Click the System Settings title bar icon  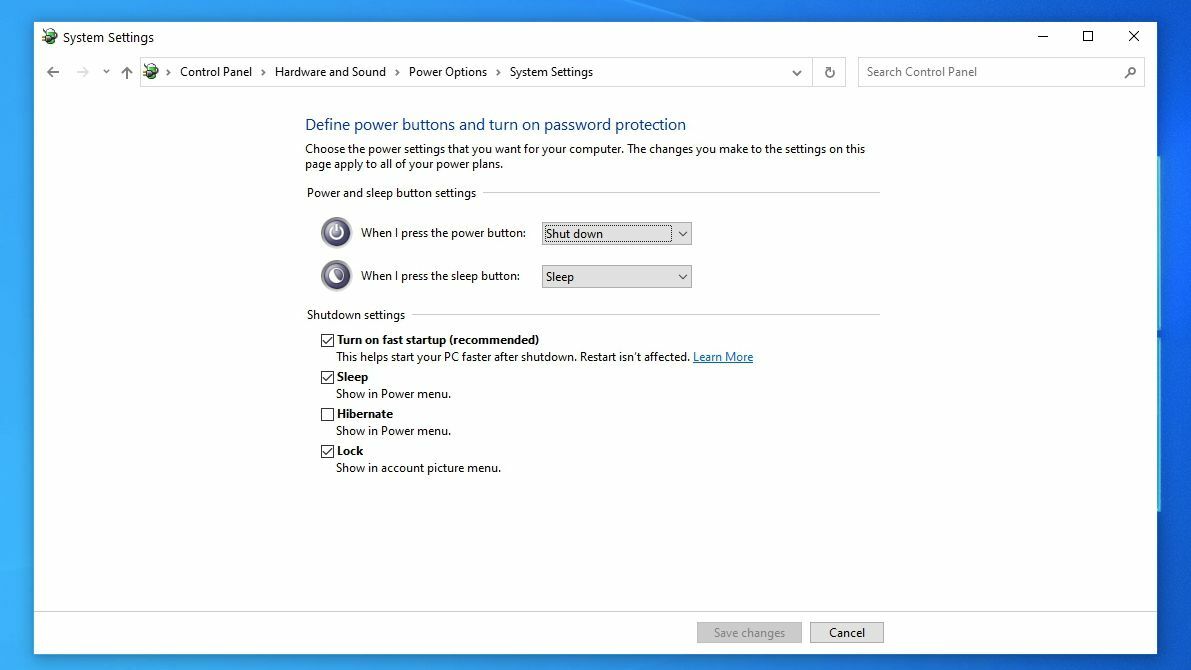click(x=50, y=36)
